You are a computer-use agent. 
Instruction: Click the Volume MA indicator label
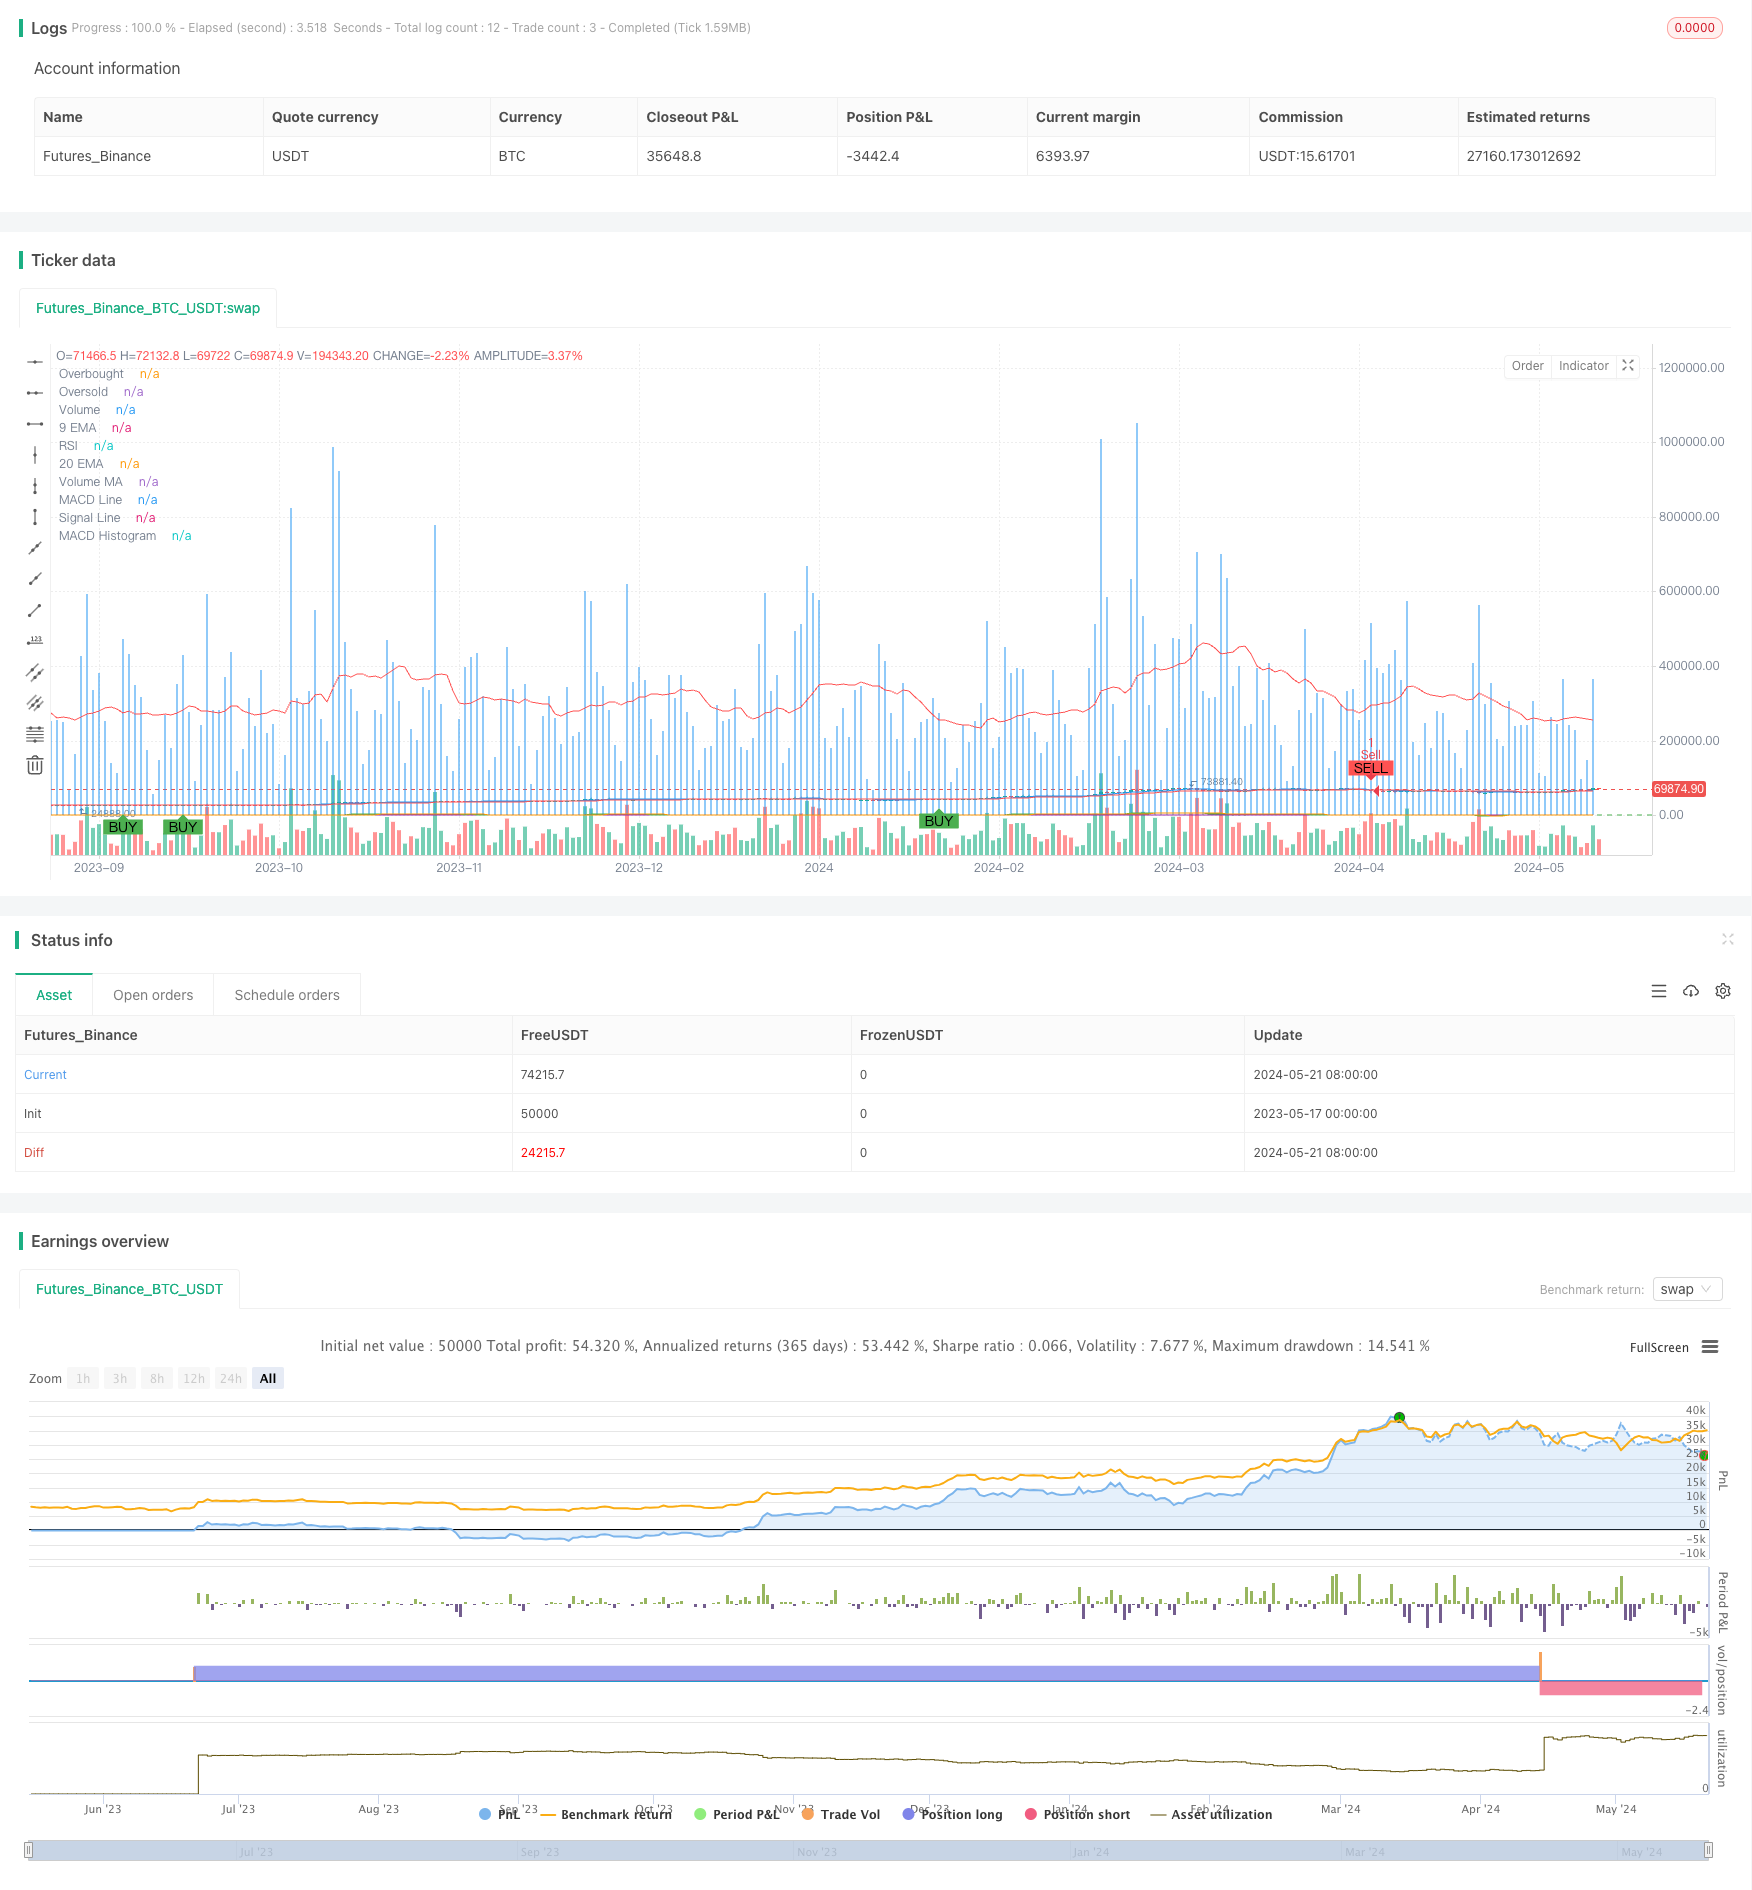click(91, 482)
